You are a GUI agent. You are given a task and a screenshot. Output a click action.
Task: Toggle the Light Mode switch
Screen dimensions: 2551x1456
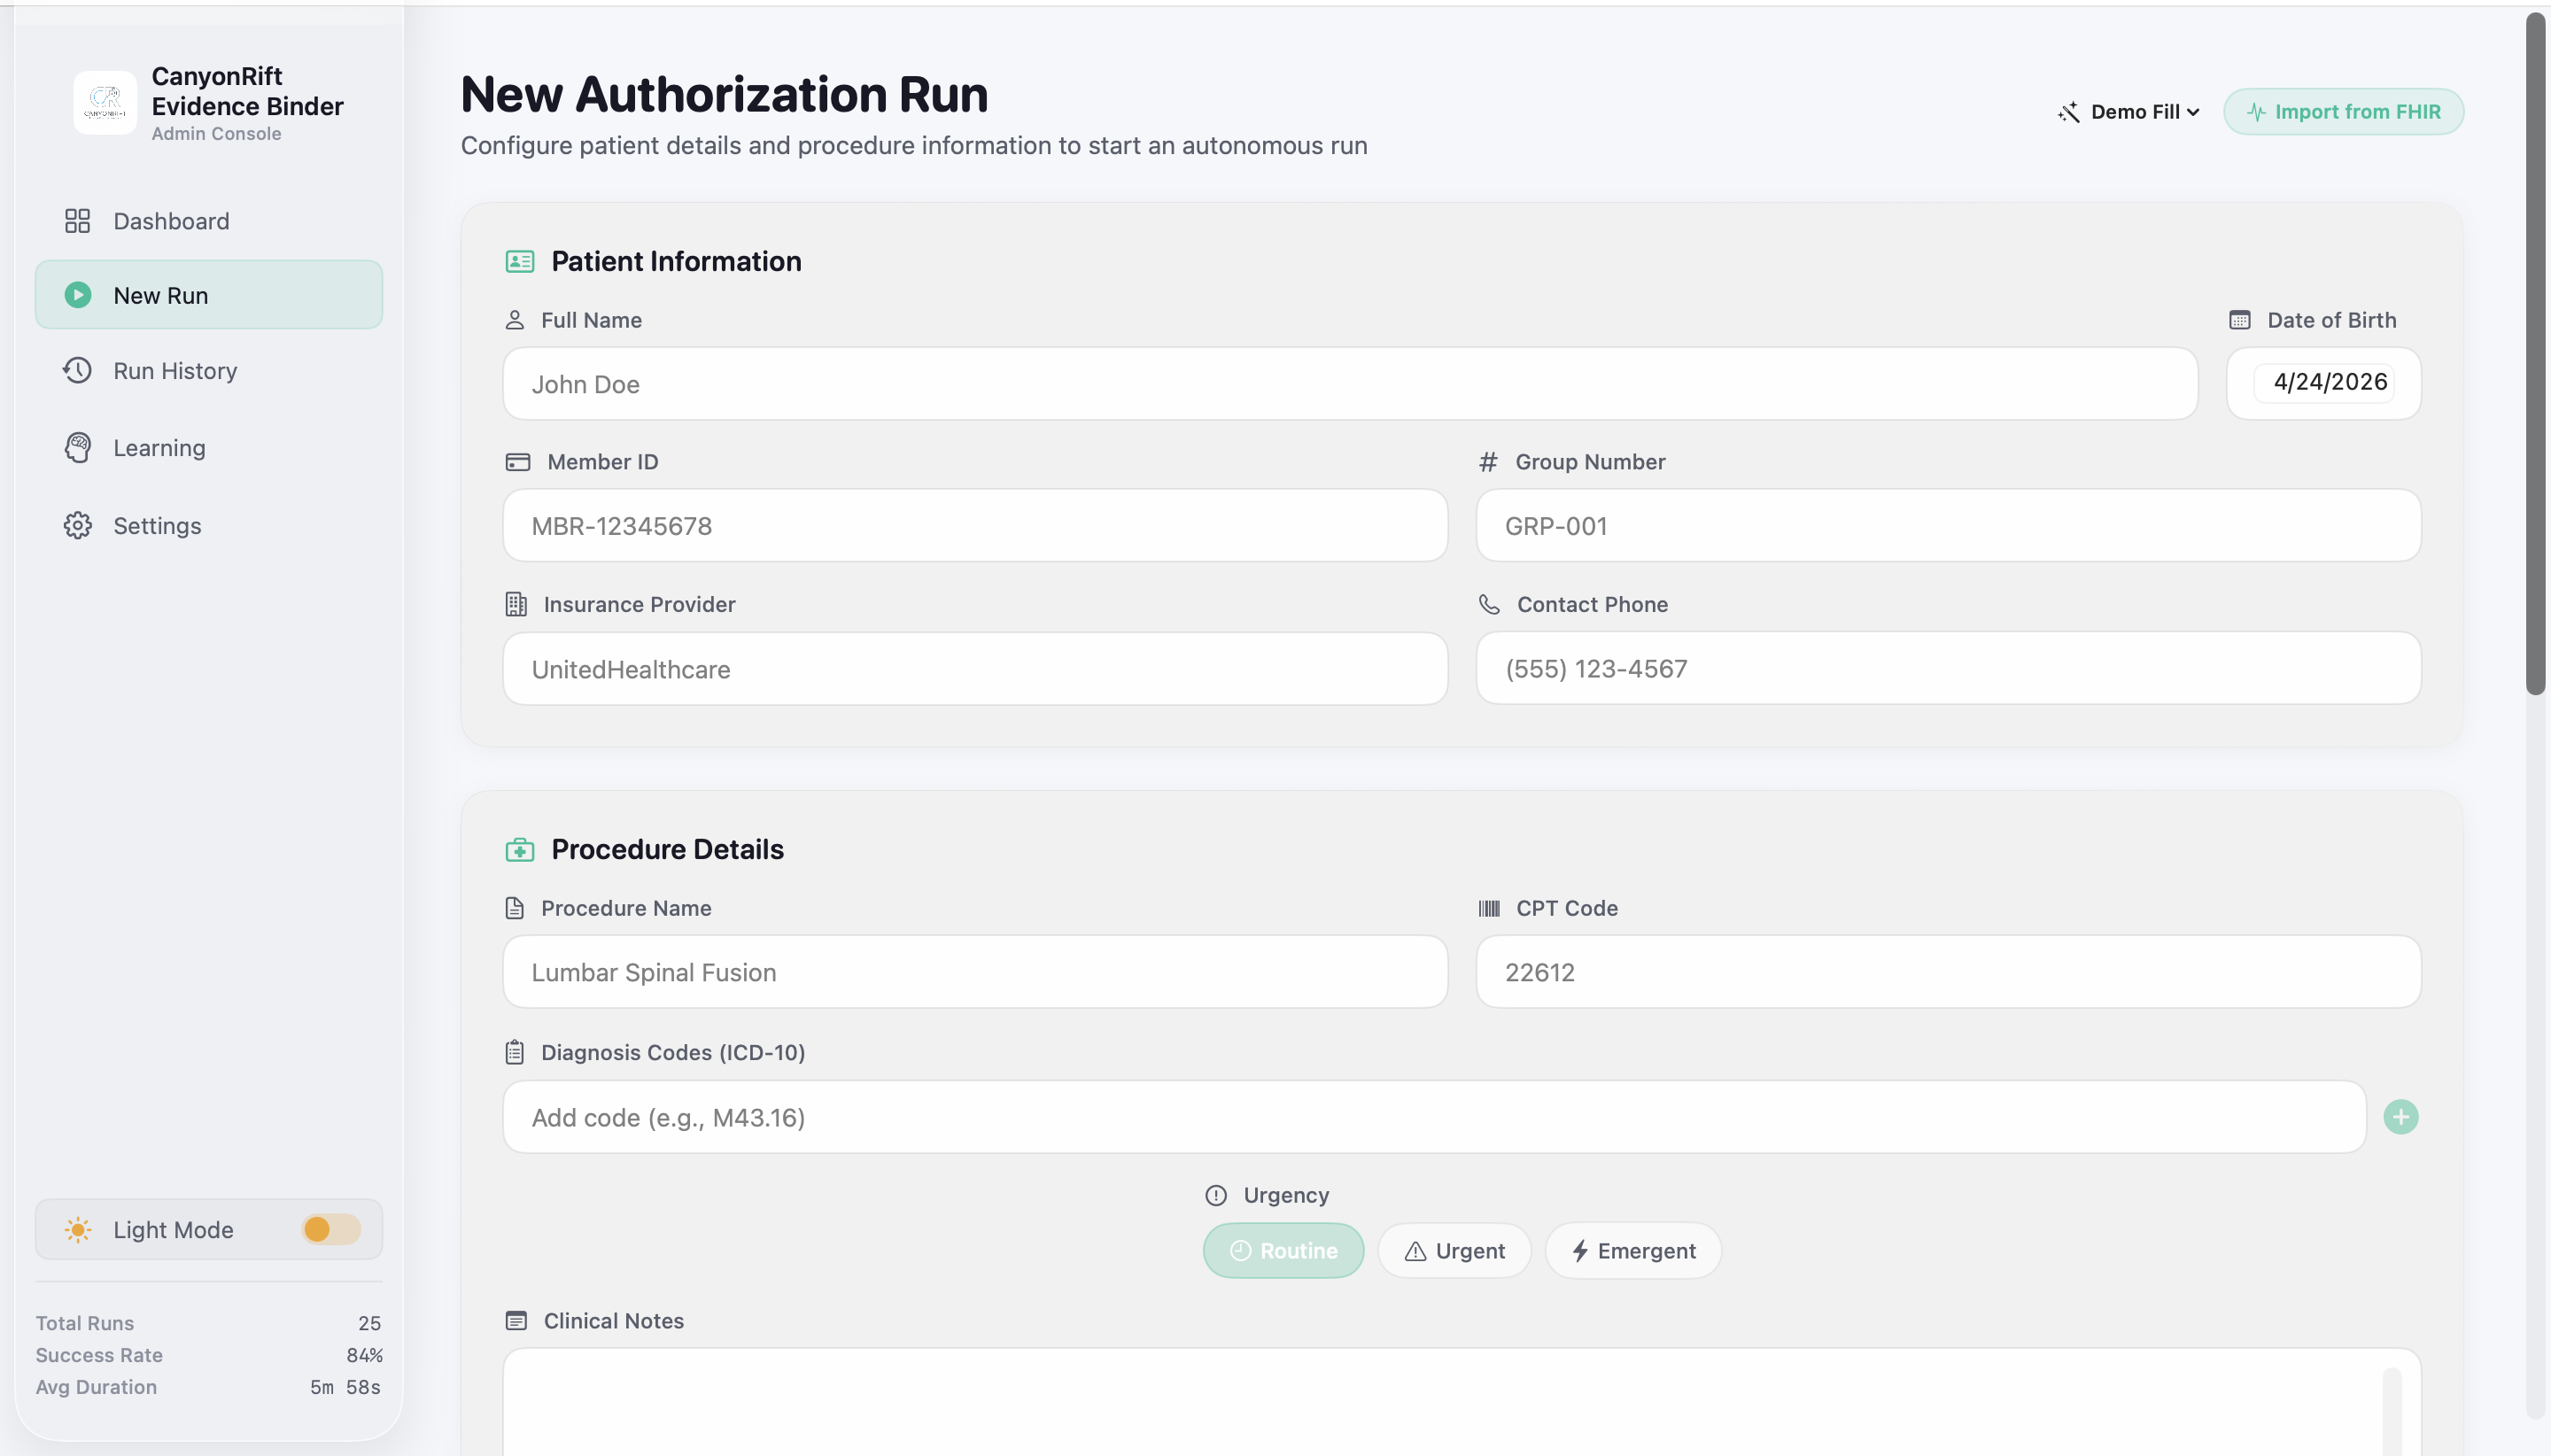pos(331,1229)
